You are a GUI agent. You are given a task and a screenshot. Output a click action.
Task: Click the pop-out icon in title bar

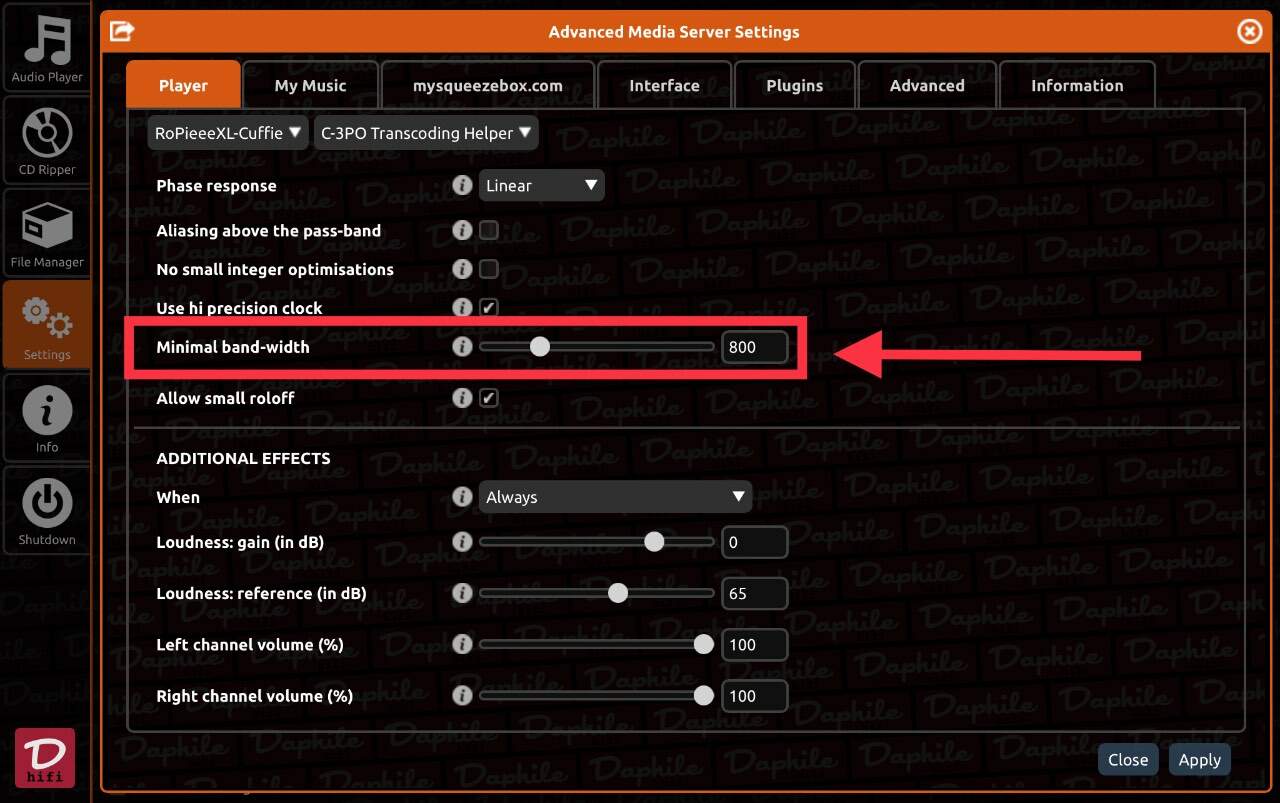(122, 31)
